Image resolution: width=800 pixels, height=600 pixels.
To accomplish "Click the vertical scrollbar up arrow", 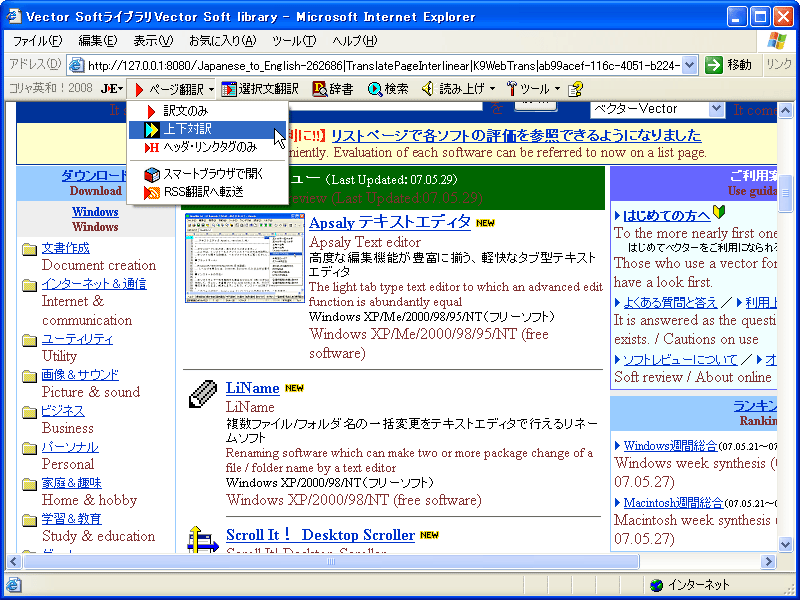I will (x=785, y=110).
